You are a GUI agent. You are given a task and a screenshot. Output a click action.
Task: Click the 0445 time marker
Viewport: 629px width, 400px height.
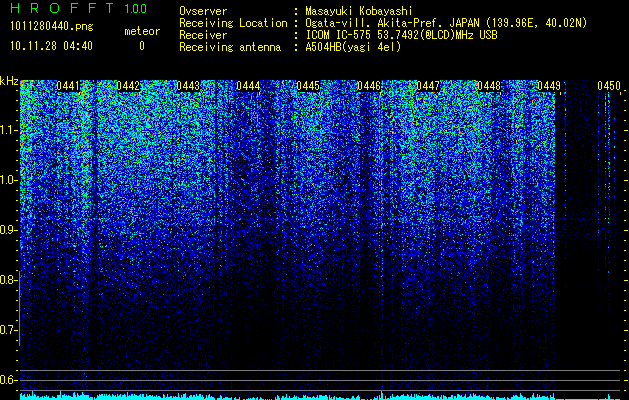308,86
